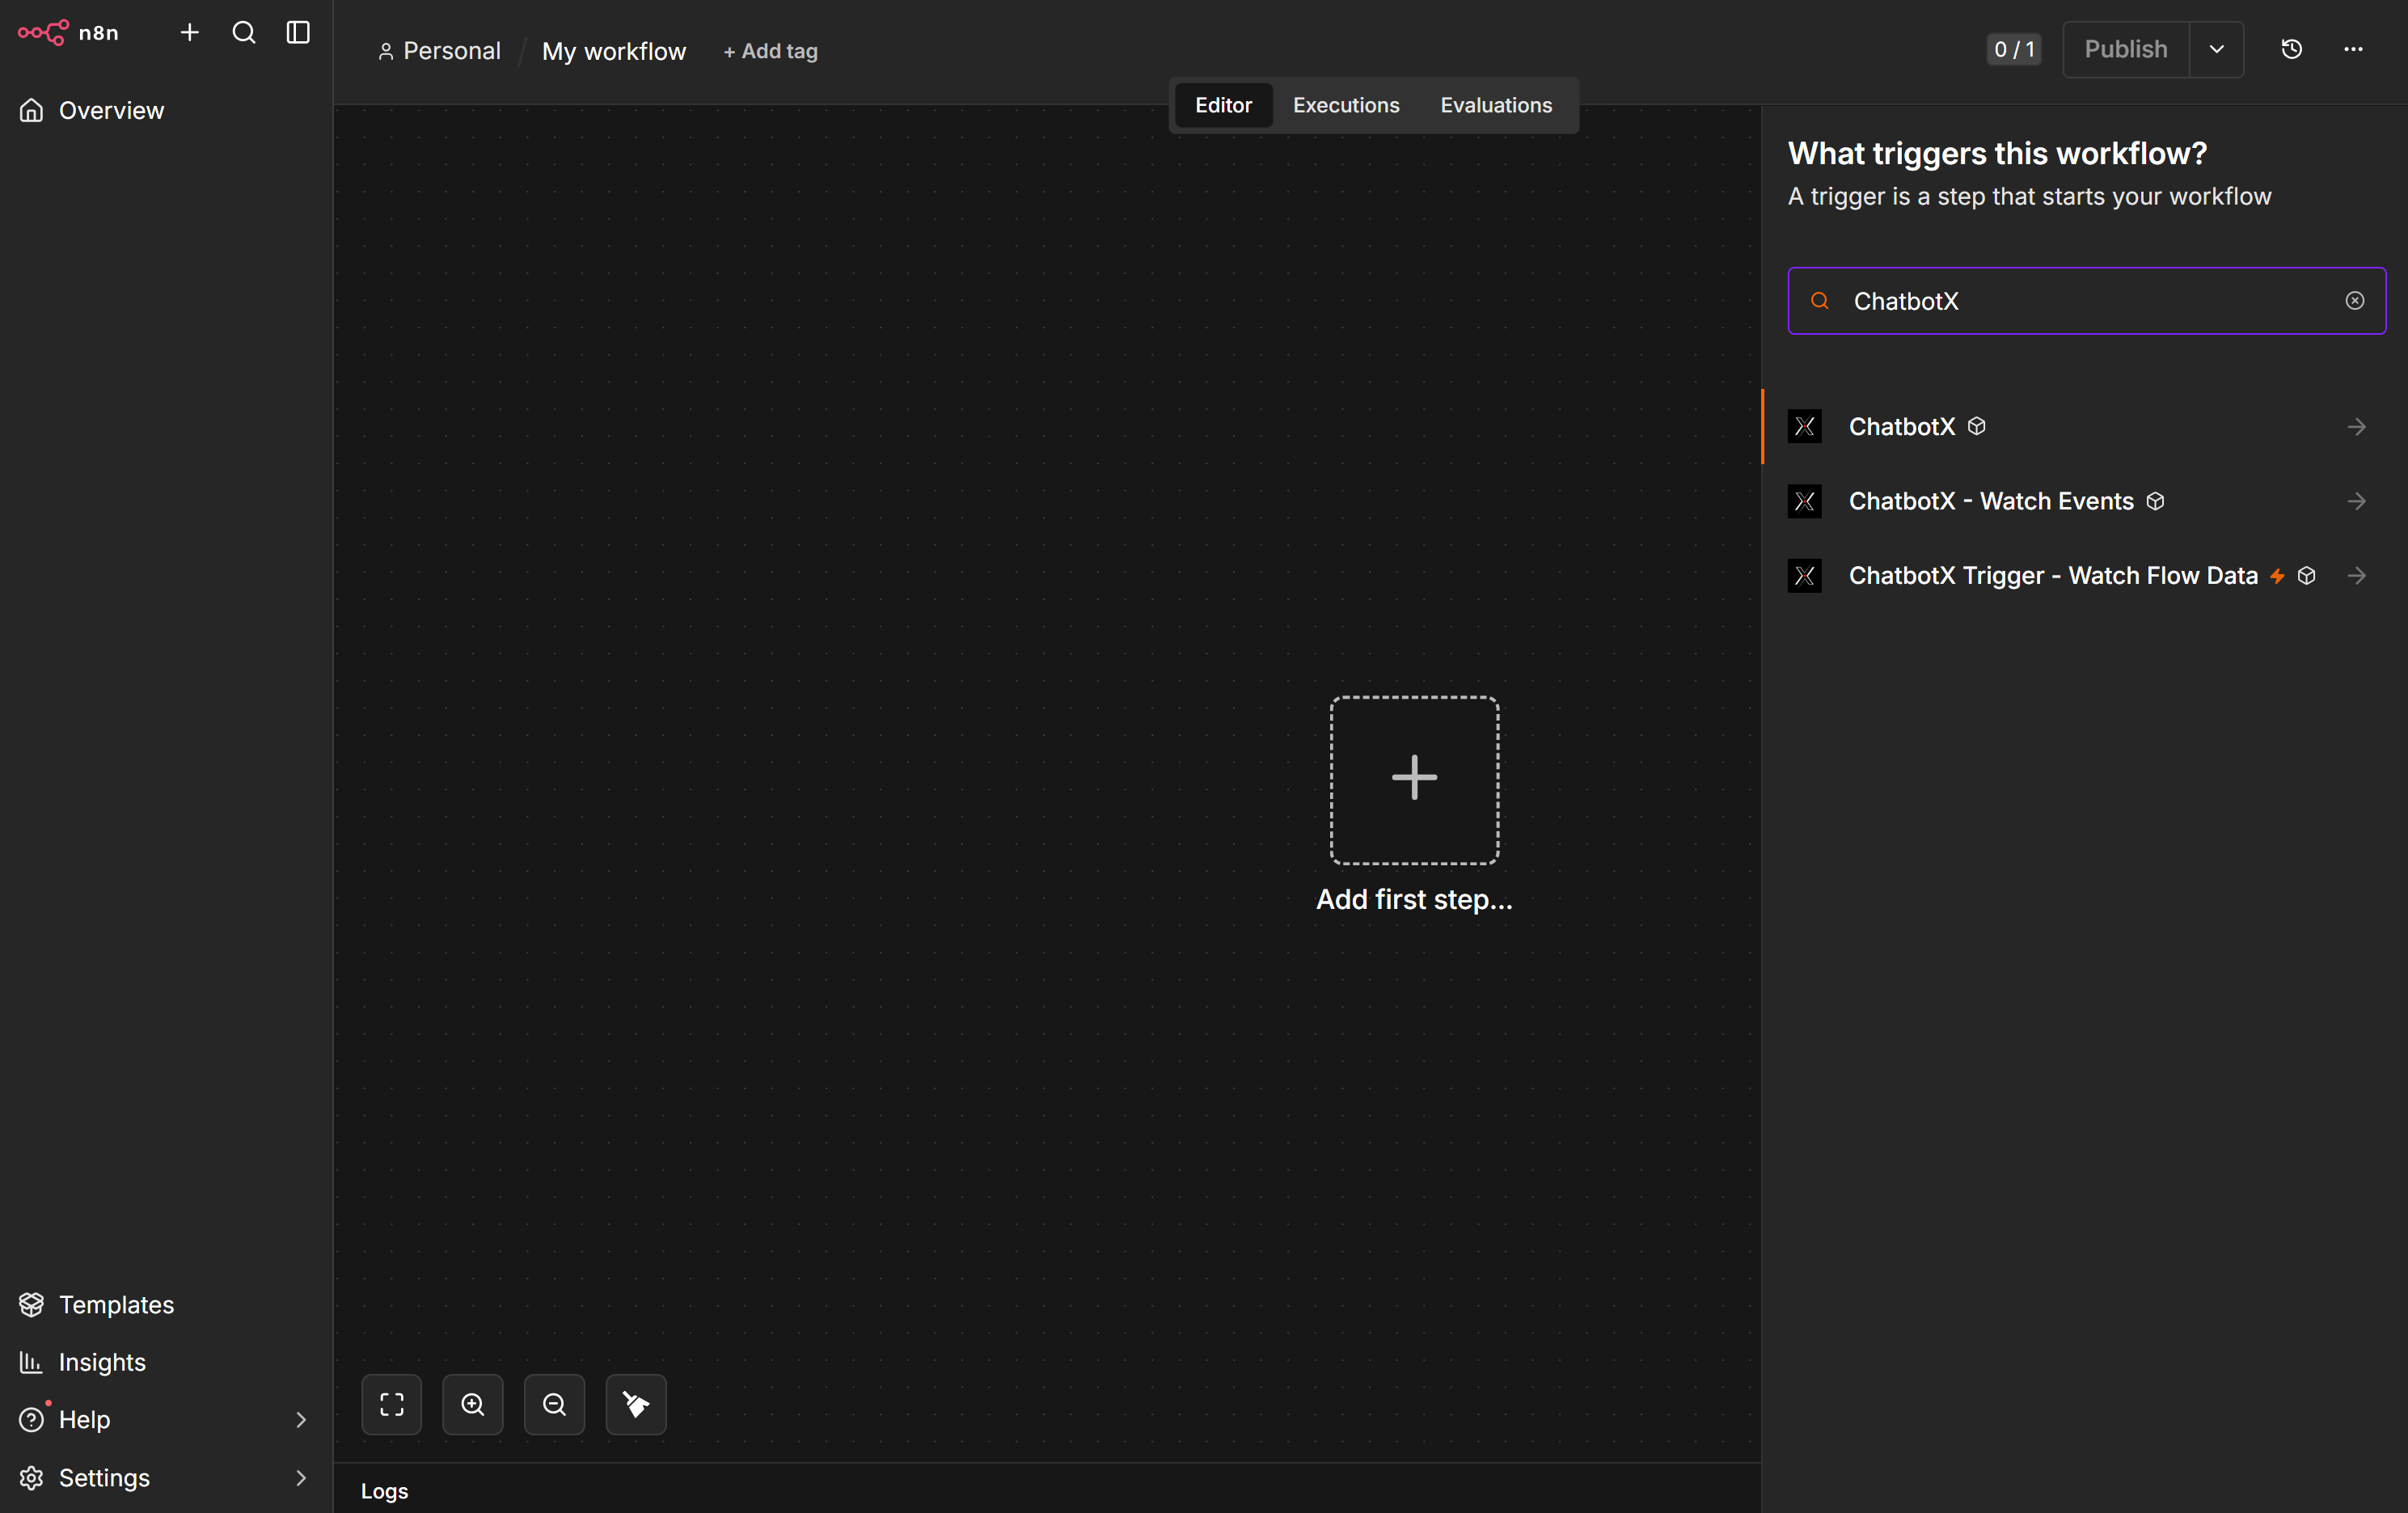Zoom out on the canvas
The height and width of the screenshot is (1513, 2408).
pyautogui.click(x=554, y=1404)
